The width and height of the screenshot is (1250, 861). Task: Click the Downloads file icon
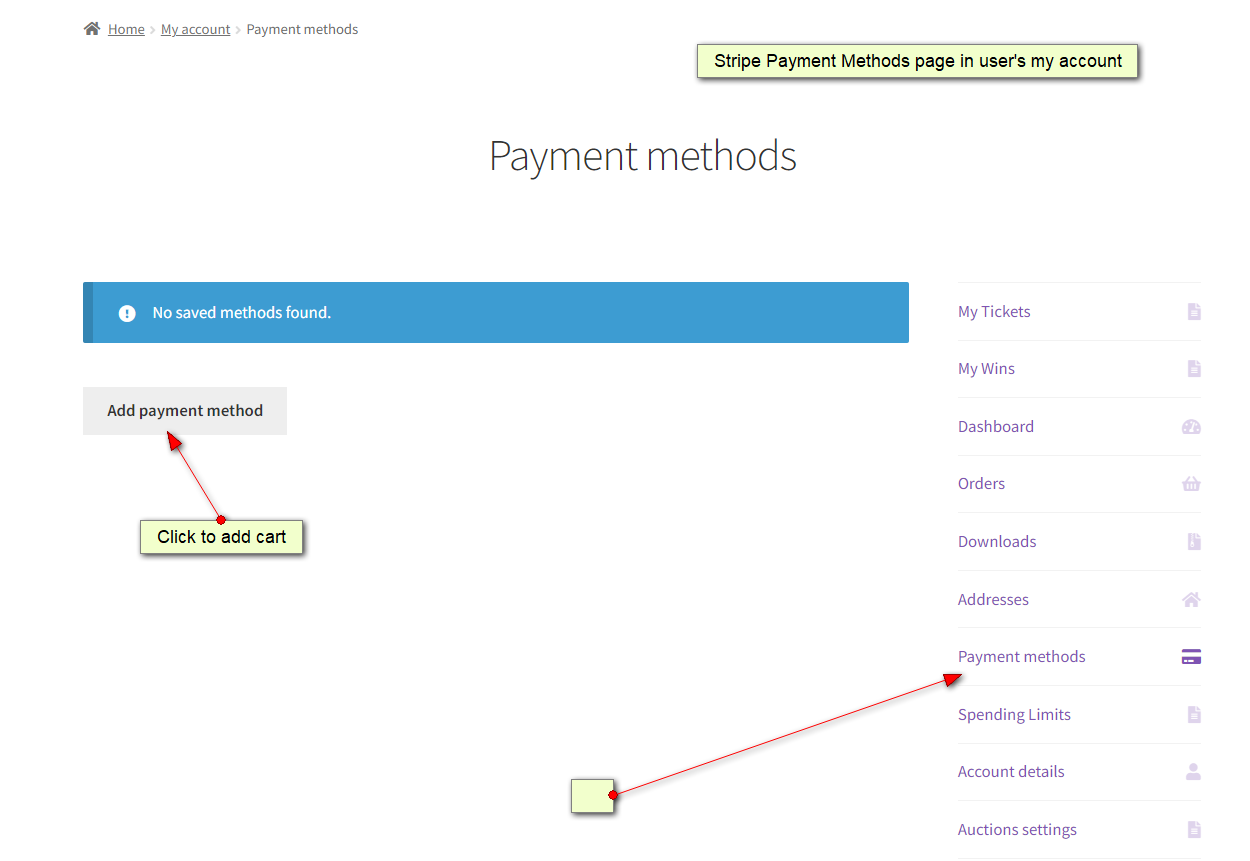(1193, 542)
